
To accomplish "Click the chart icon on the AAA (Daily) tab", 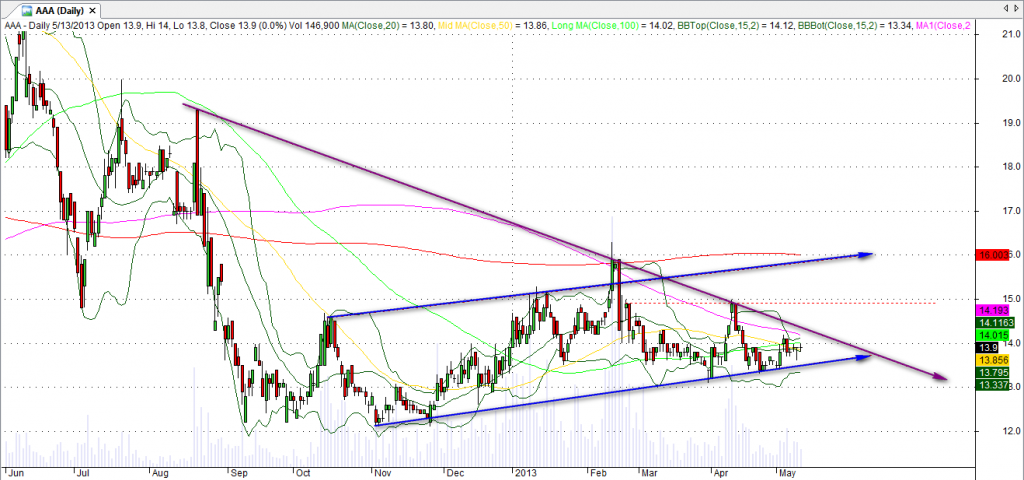I will coord(13,9).
